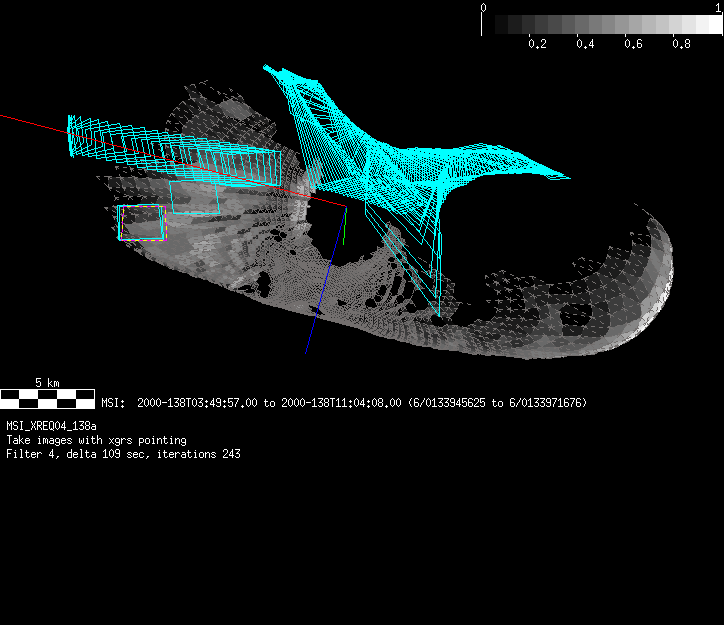The image size is (724, 625).
Task: Click the 0.2 label on the colorbar
Action: [x=537, y=45]
